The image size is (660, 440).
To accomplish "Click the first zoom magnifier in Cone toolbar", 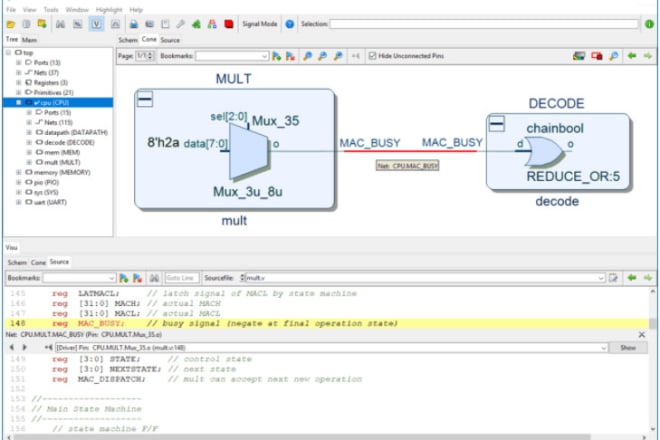I will 308,56.
